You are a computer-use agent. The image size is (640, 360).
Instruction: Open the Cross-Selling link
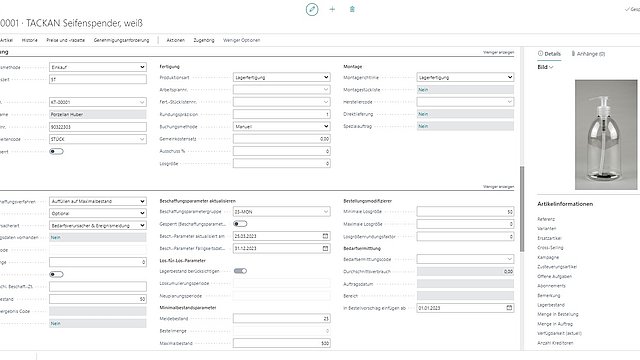tap(550, 248)
